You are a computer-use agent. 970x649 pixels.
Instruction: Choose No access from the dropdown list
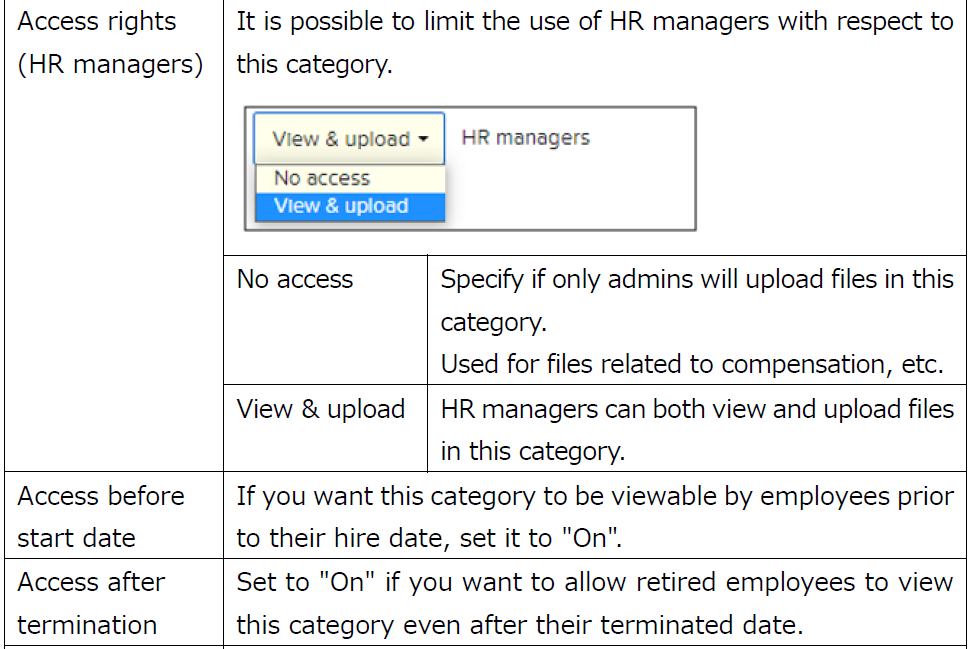tap(322, 178)
